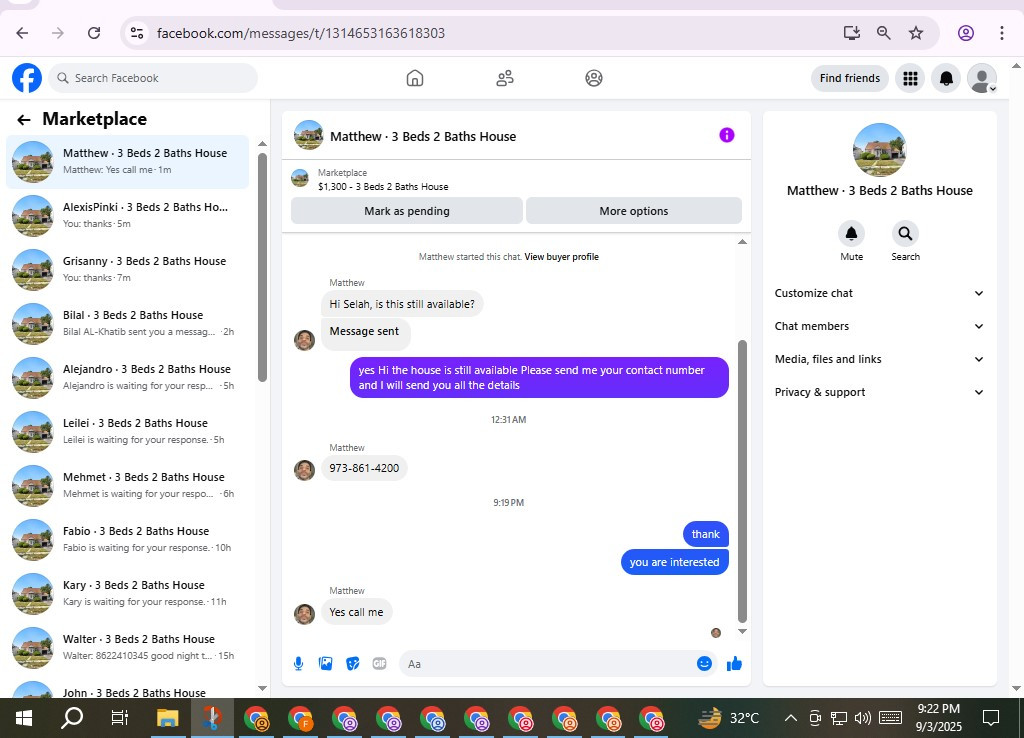Open browser zoom magnifier icon
1024x738 pixels.
pyautogui.click(x=884, y=33)
